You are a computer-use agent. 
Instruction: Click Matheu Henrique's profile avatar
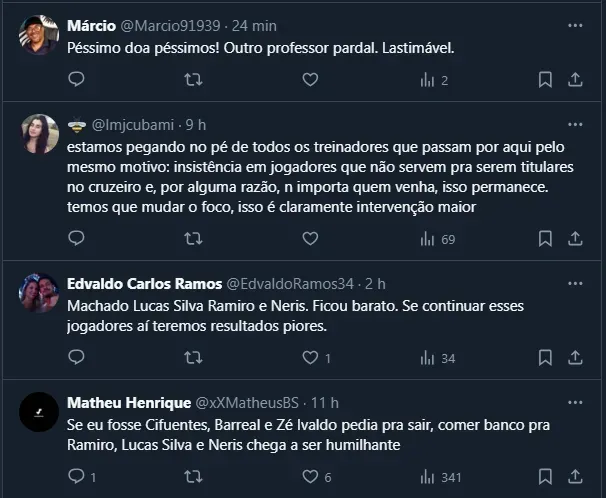click(39, 410)
